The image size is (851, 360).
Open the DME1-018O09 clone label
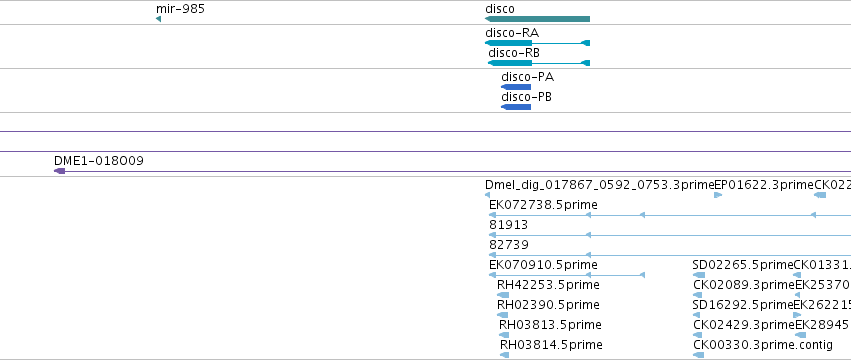point(99,161)
